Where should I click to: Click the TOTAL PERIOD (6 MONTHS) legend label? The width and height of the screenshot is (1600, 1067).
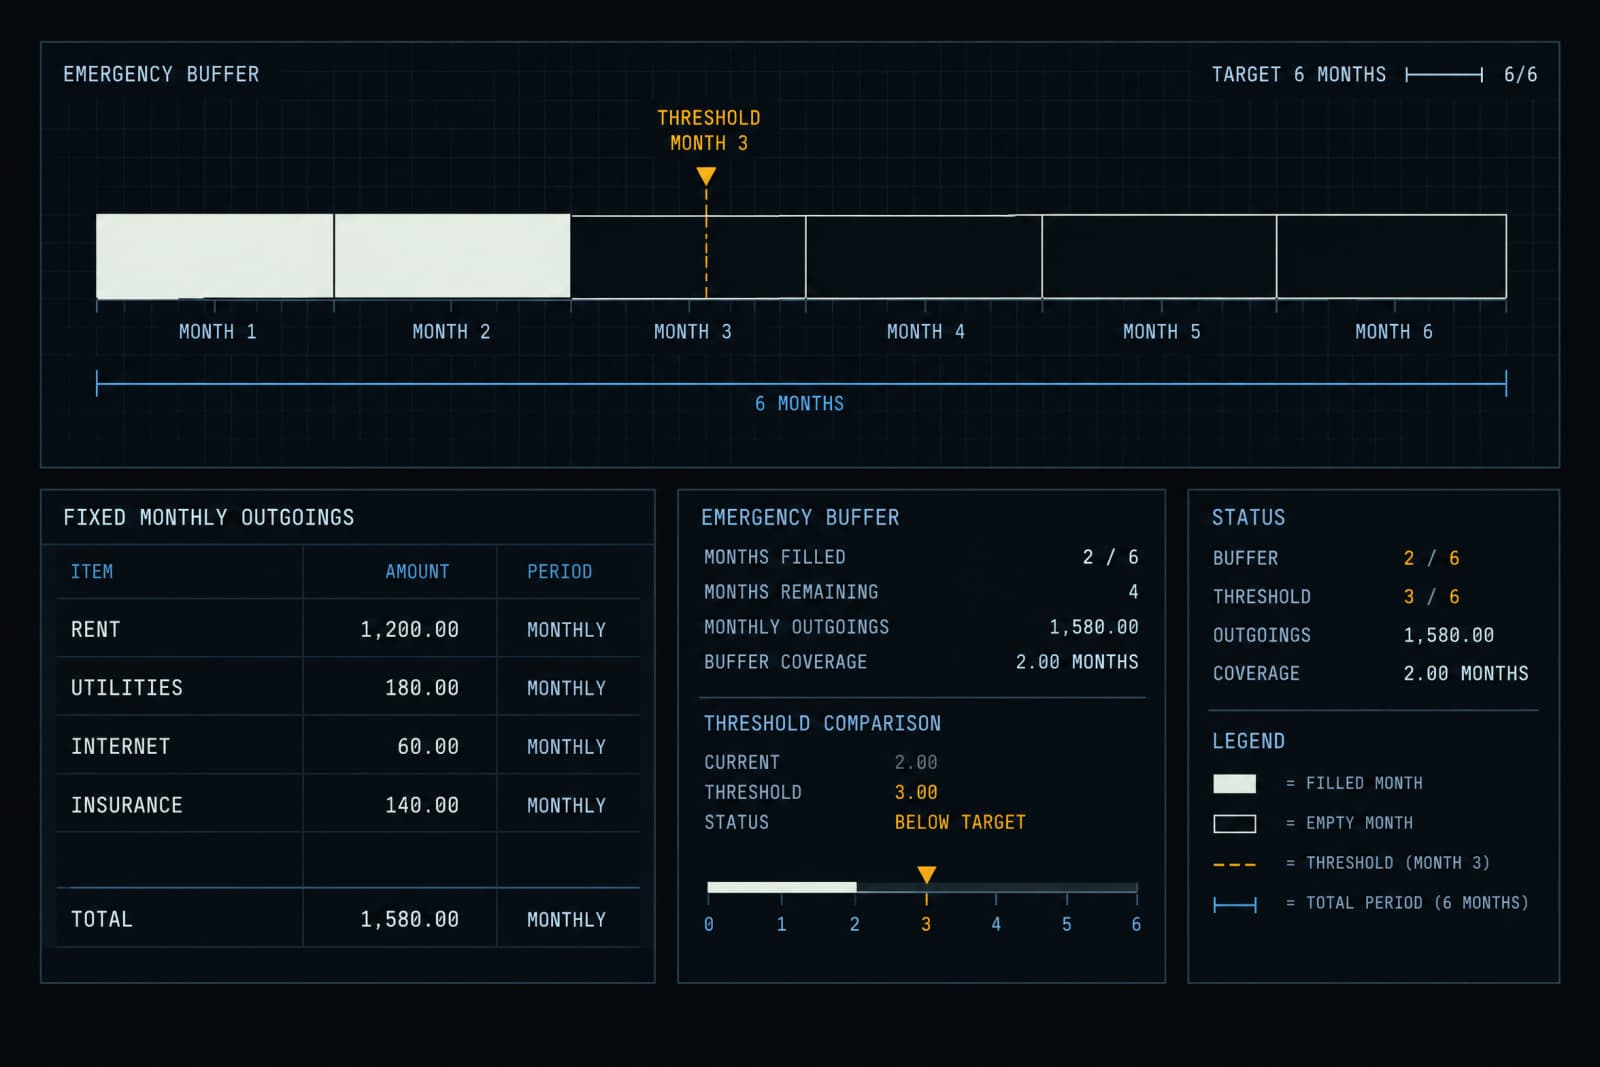click(1417, 904)
